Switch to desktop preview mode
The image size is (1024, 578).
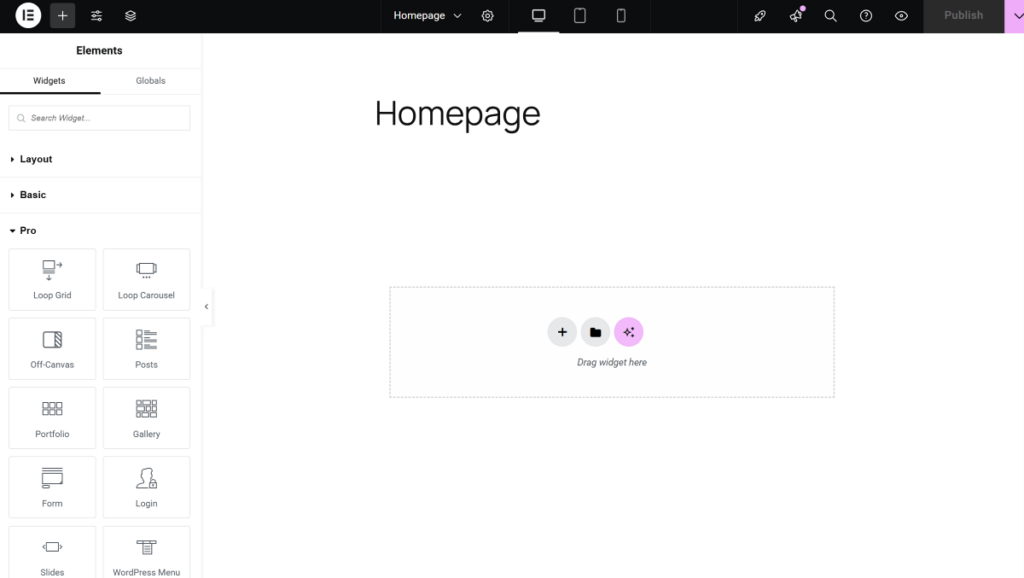[x=539, y=16]
